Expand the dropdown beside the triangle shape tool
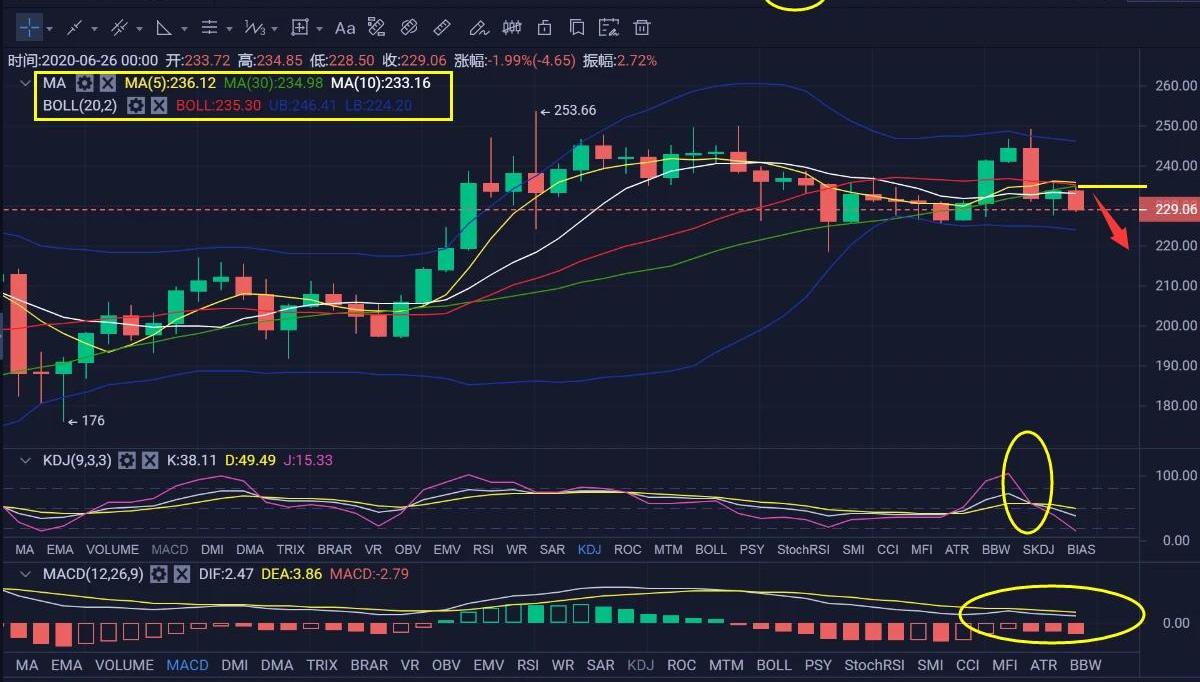 click(185, 28)
